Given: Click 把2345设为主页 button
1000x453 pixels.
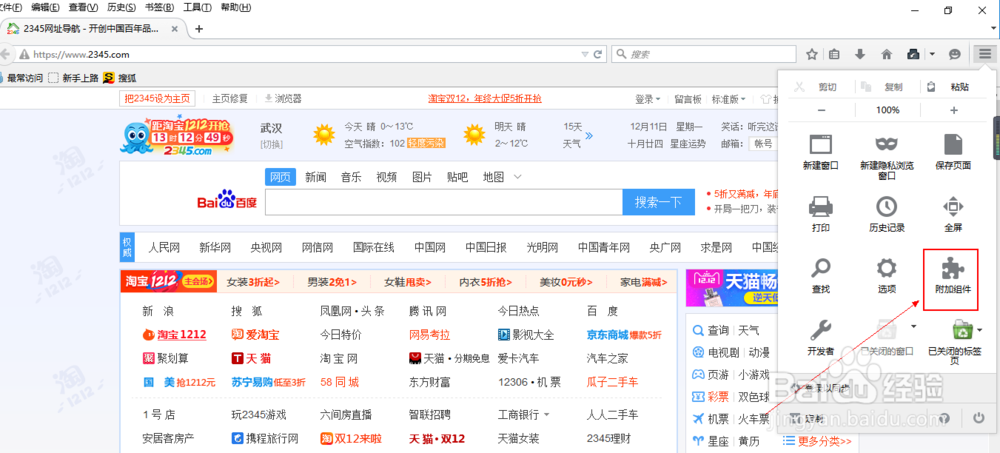Looking at the screenshot, I should point(158,99).
